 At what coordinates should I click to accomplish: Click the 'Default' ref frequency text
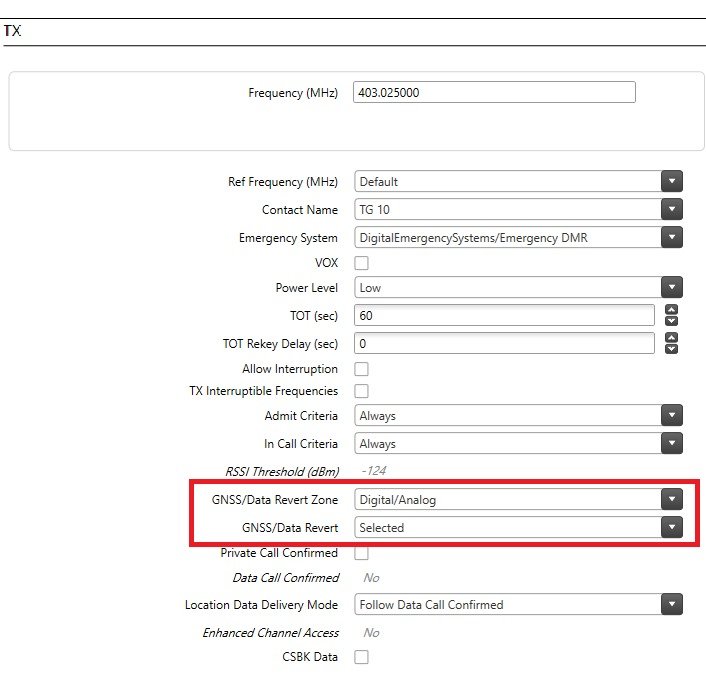(379, 182)
